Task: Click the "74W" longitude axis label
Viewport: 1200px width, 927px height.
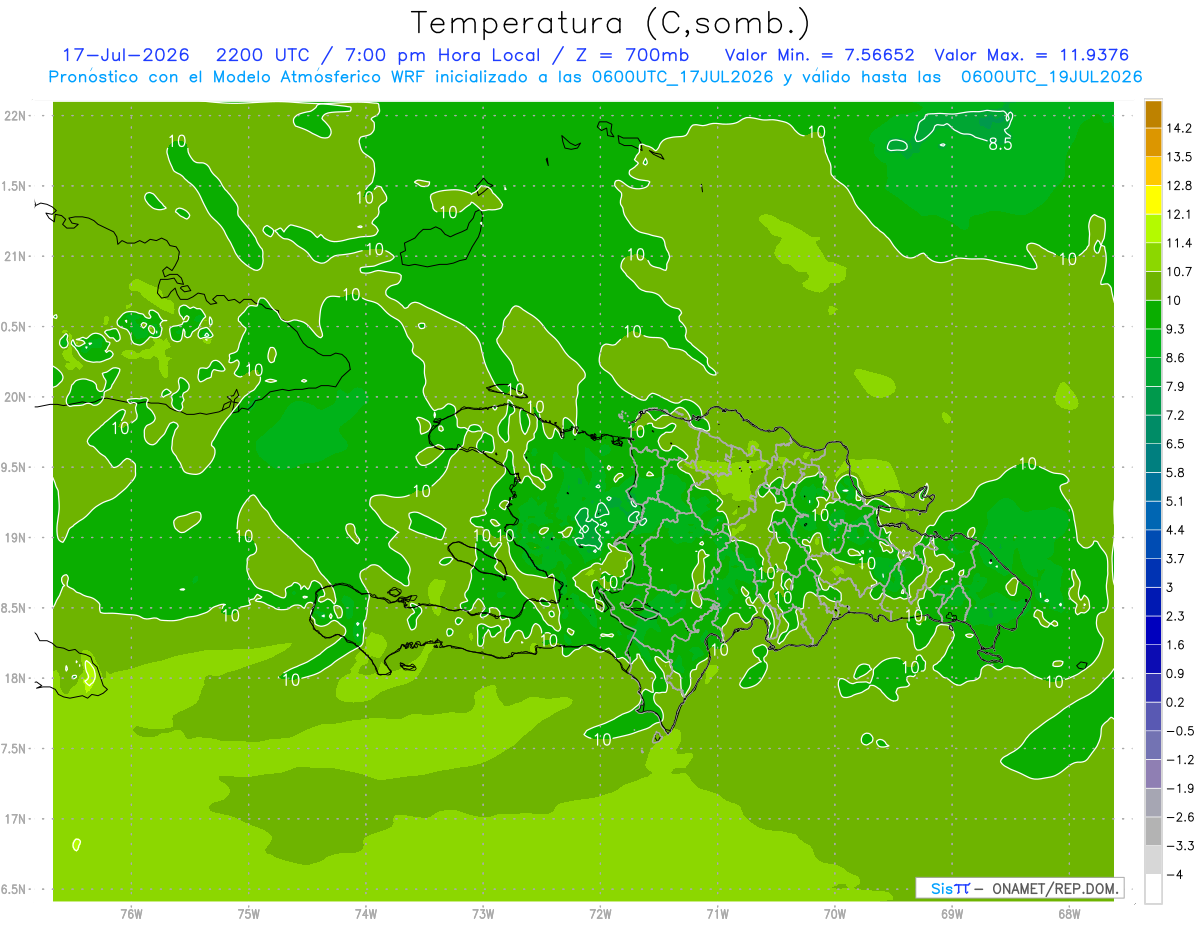Action: coord(366,913)
